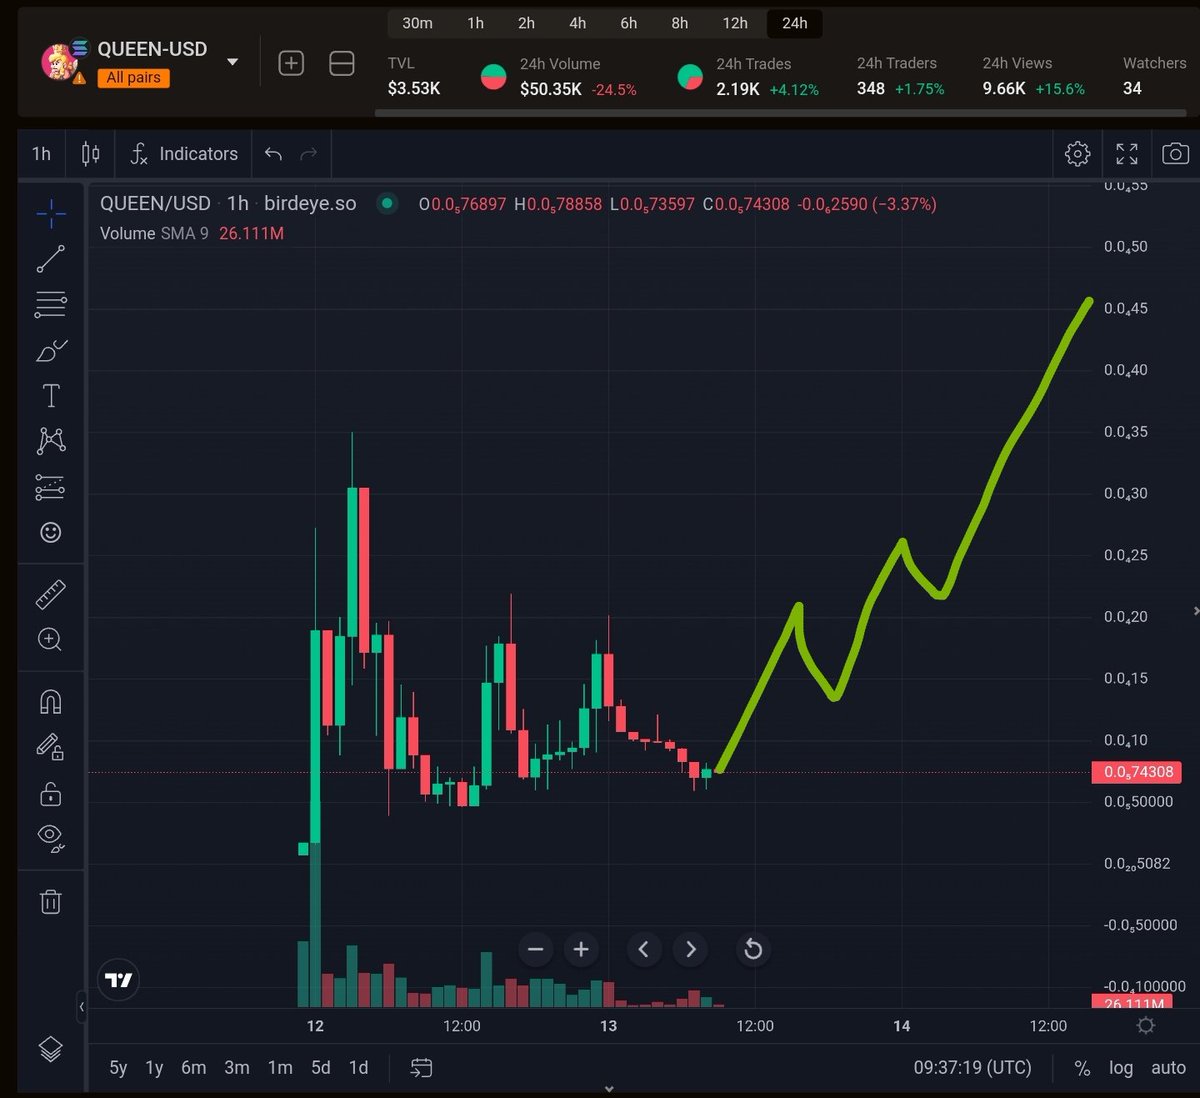This screenshot has height=1098, width=1200.
Task: Click the green status dot near birdeye.so
Action: tap(386, 204)
